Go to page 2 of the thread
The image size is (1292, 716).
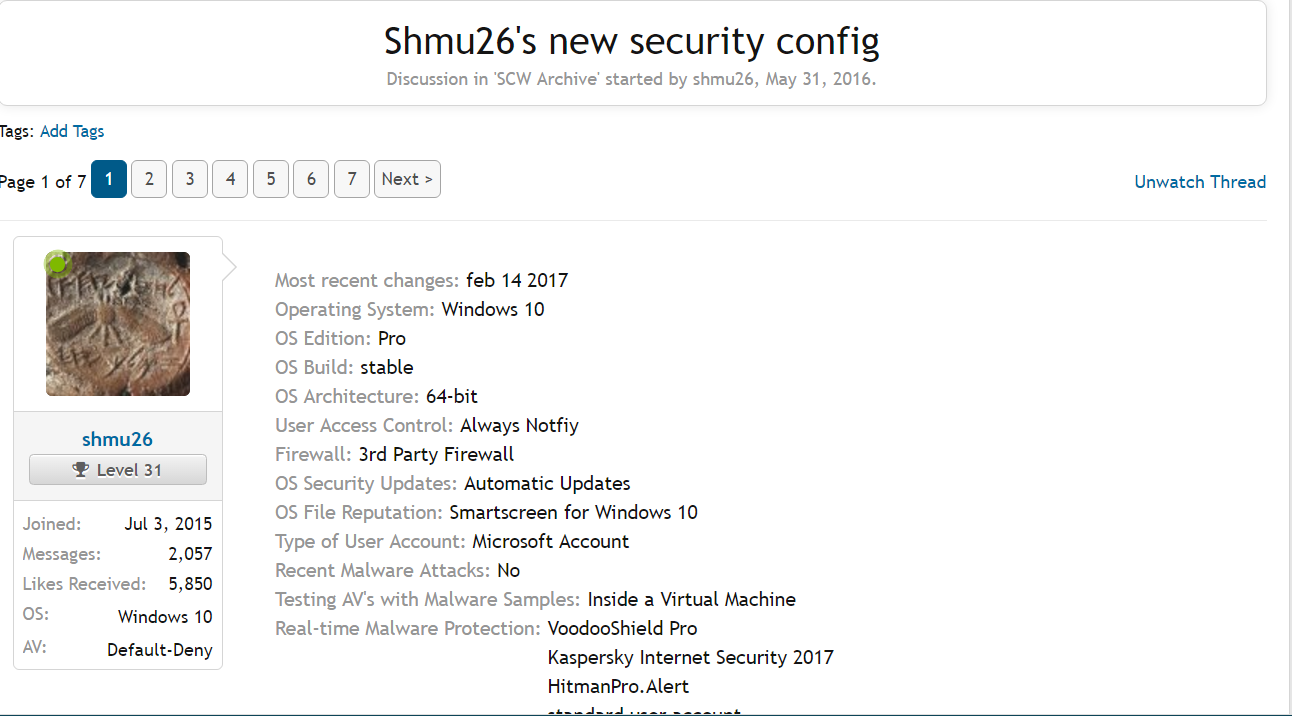point(149,180)
